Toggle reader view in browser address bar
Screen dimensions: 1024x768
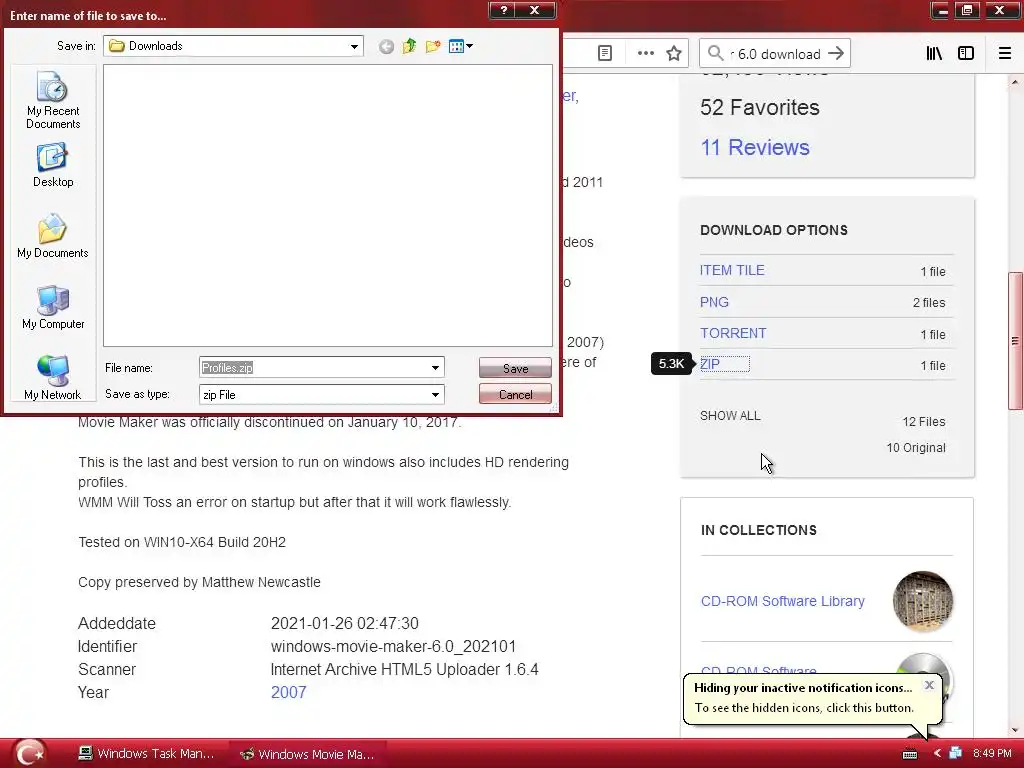point(605,54)
